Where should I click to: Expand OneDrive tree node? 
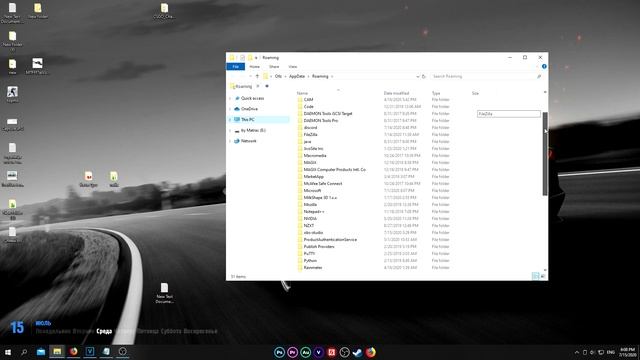(x=230, y=109)
